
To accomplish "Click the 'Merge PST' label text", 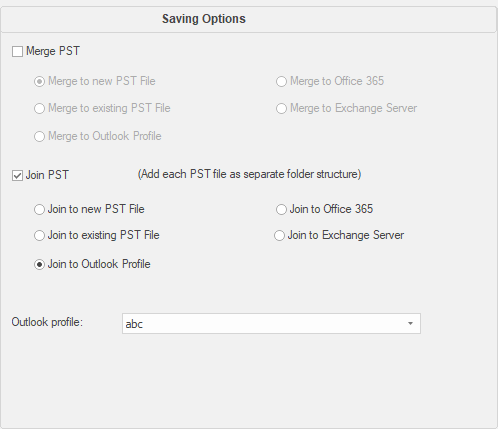I will click(x=53, y=51).
